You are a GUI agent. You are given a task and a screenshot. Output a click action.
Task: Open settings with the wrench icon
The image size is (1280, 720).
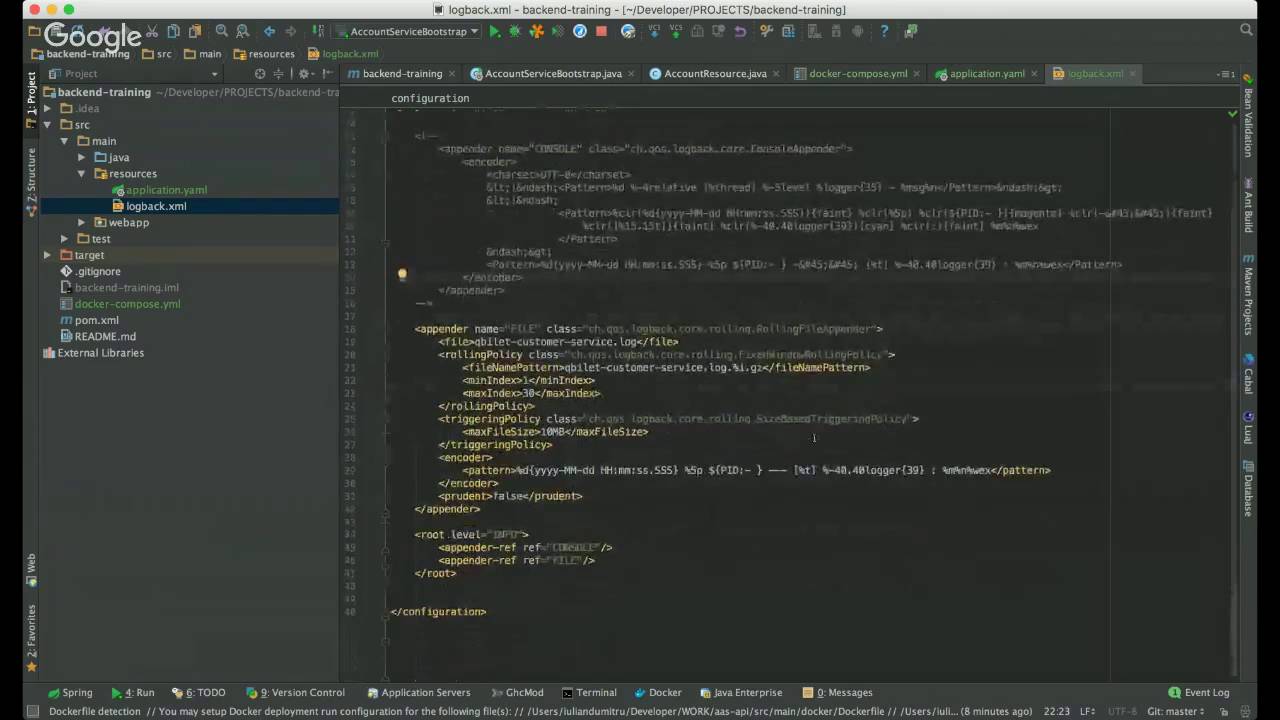point(766,31)
